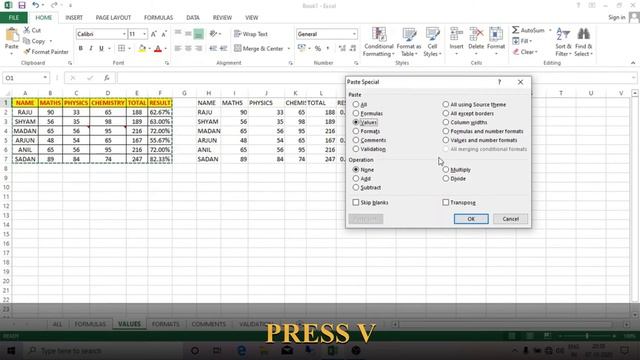
Task: Open Sort & Filter menu
Action: (x=563, y=42)
